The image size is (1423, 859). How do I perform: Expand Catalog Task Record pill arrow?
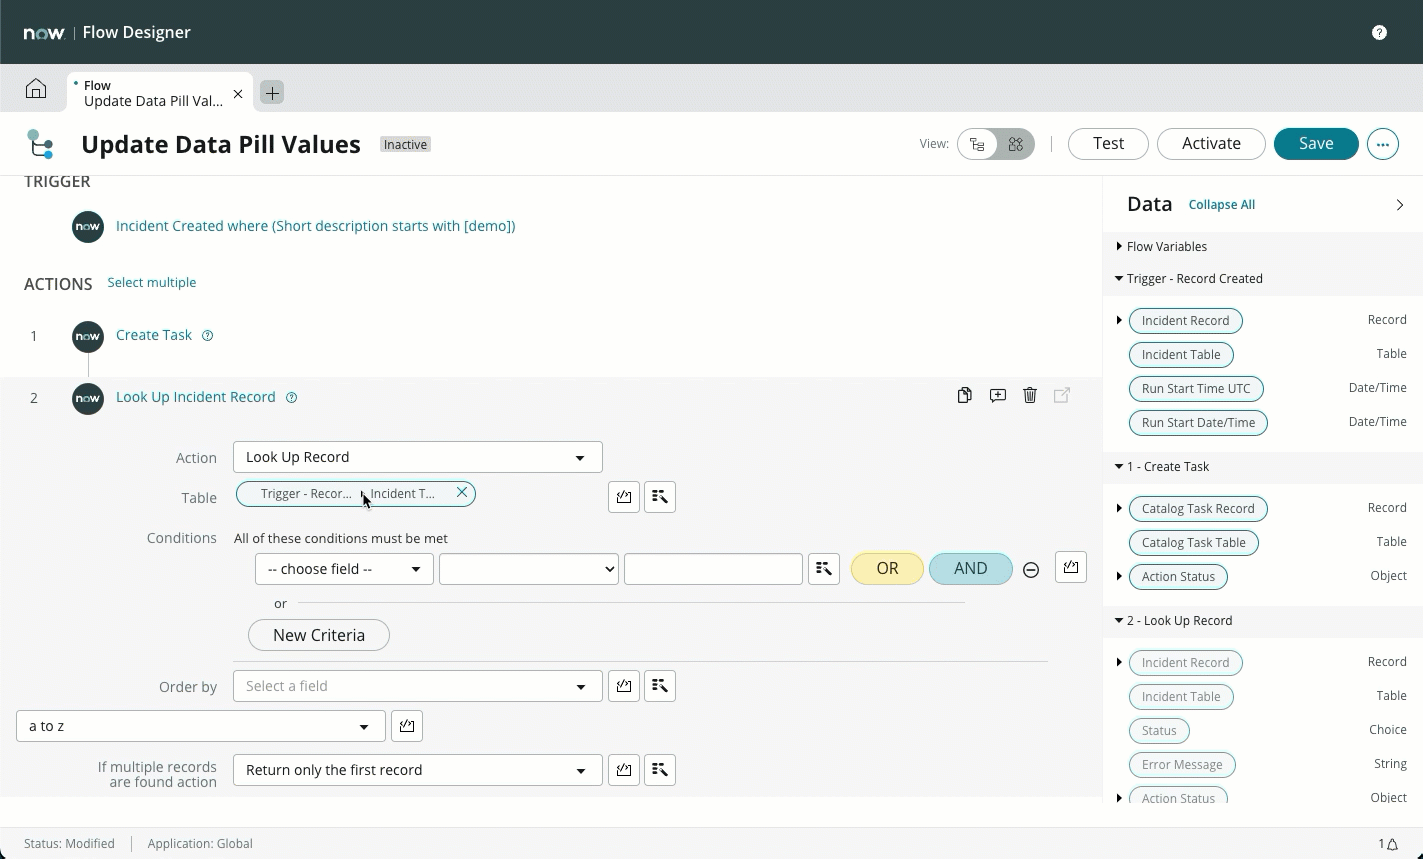tap(1119, 509)
